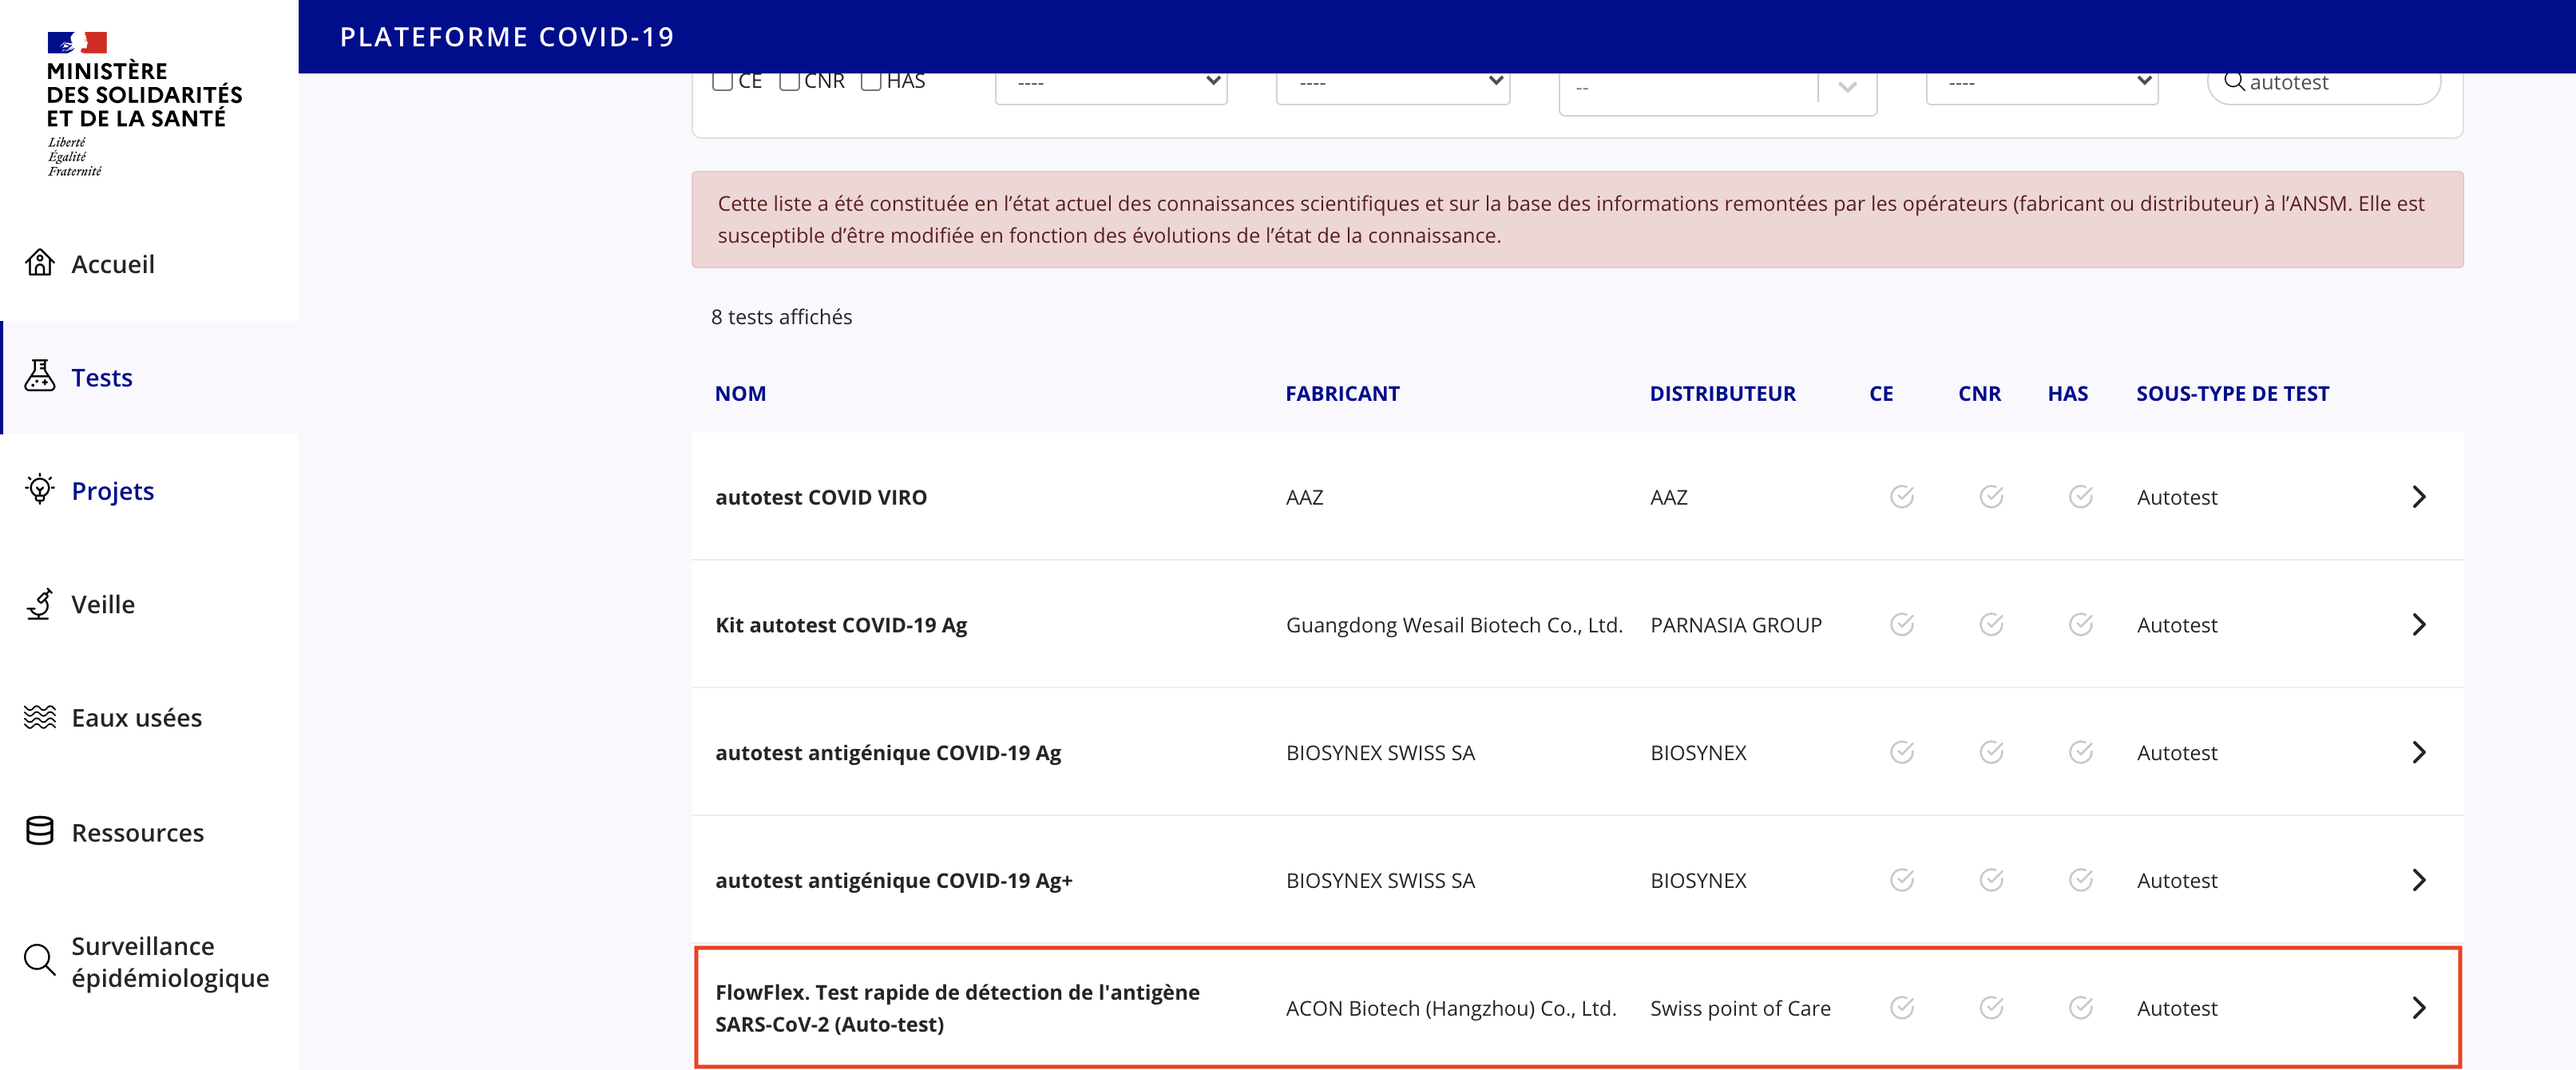Click CNR check icon for FlowFlex row
This screenshot has width=2576, height=1070.
pyautogui.click(x=1991, y=1008)
